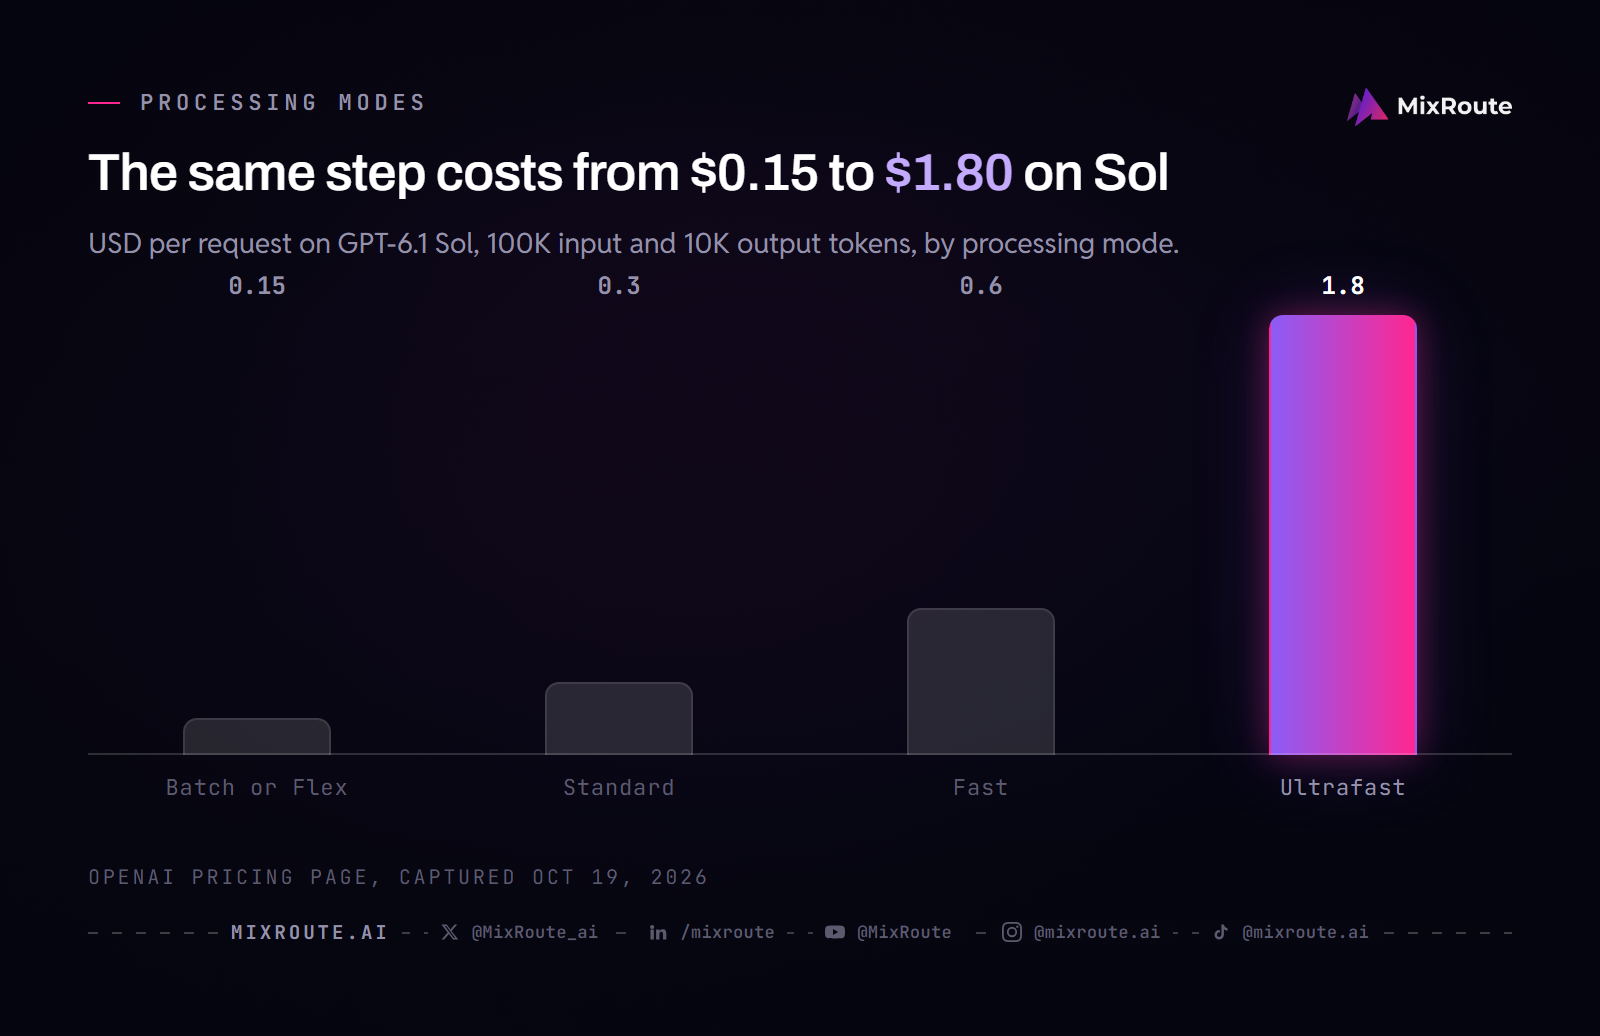The image size is (1600, 1036).
Task: Click the Batch or Flex axis label
Action: (257, 788)
